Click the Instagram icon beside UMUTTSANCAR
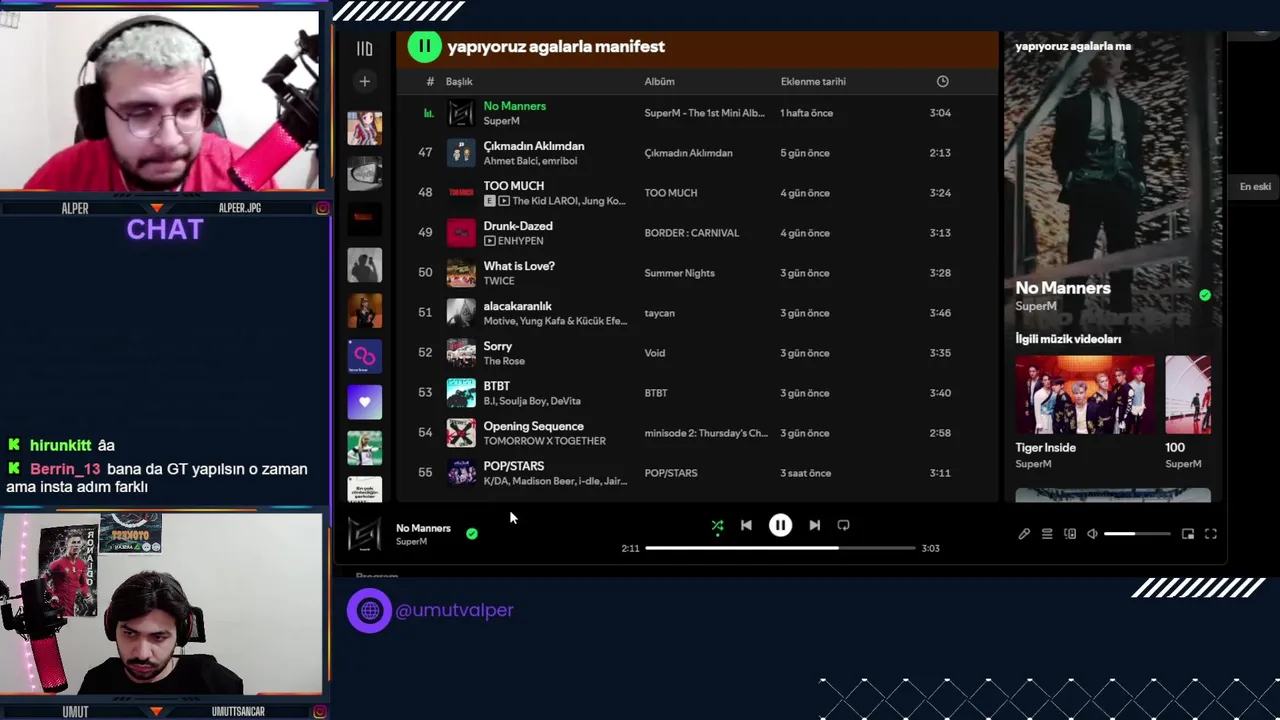 point(322,711)
